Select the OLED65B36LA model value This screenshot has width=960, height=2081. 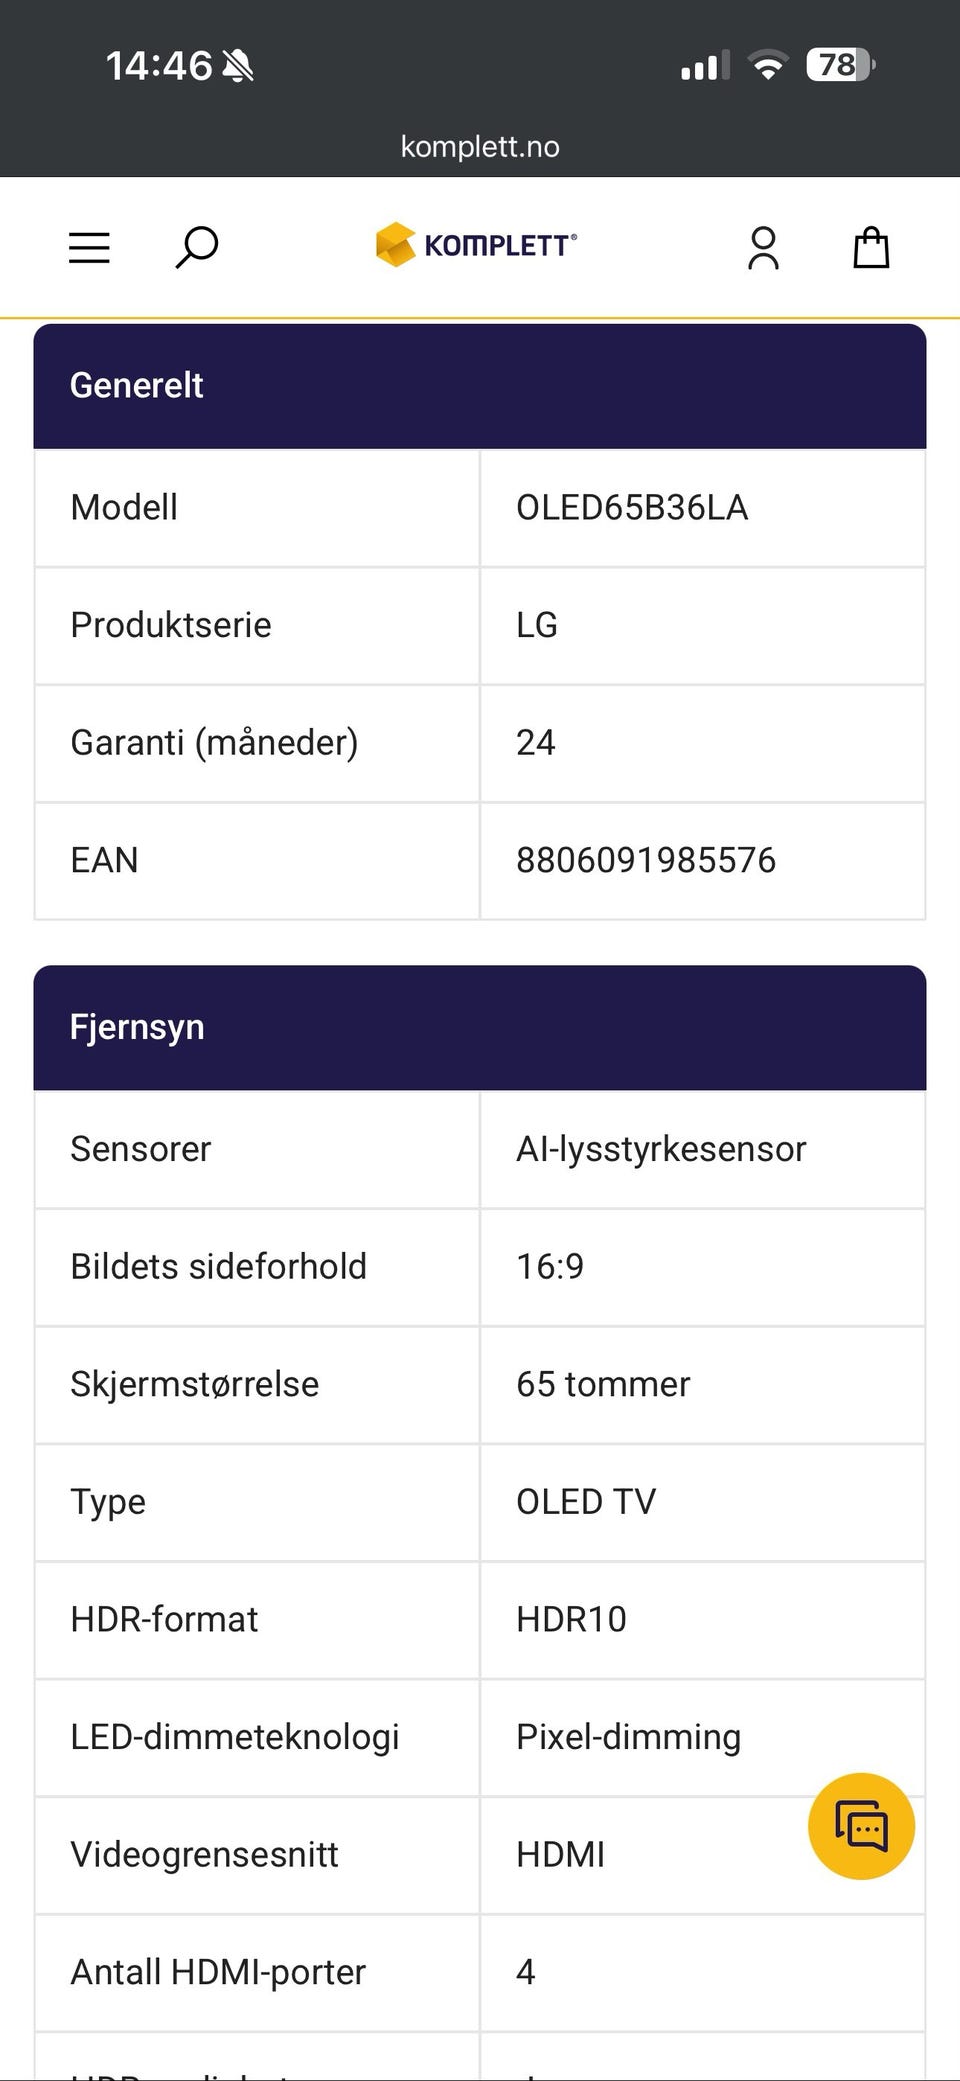632,508
